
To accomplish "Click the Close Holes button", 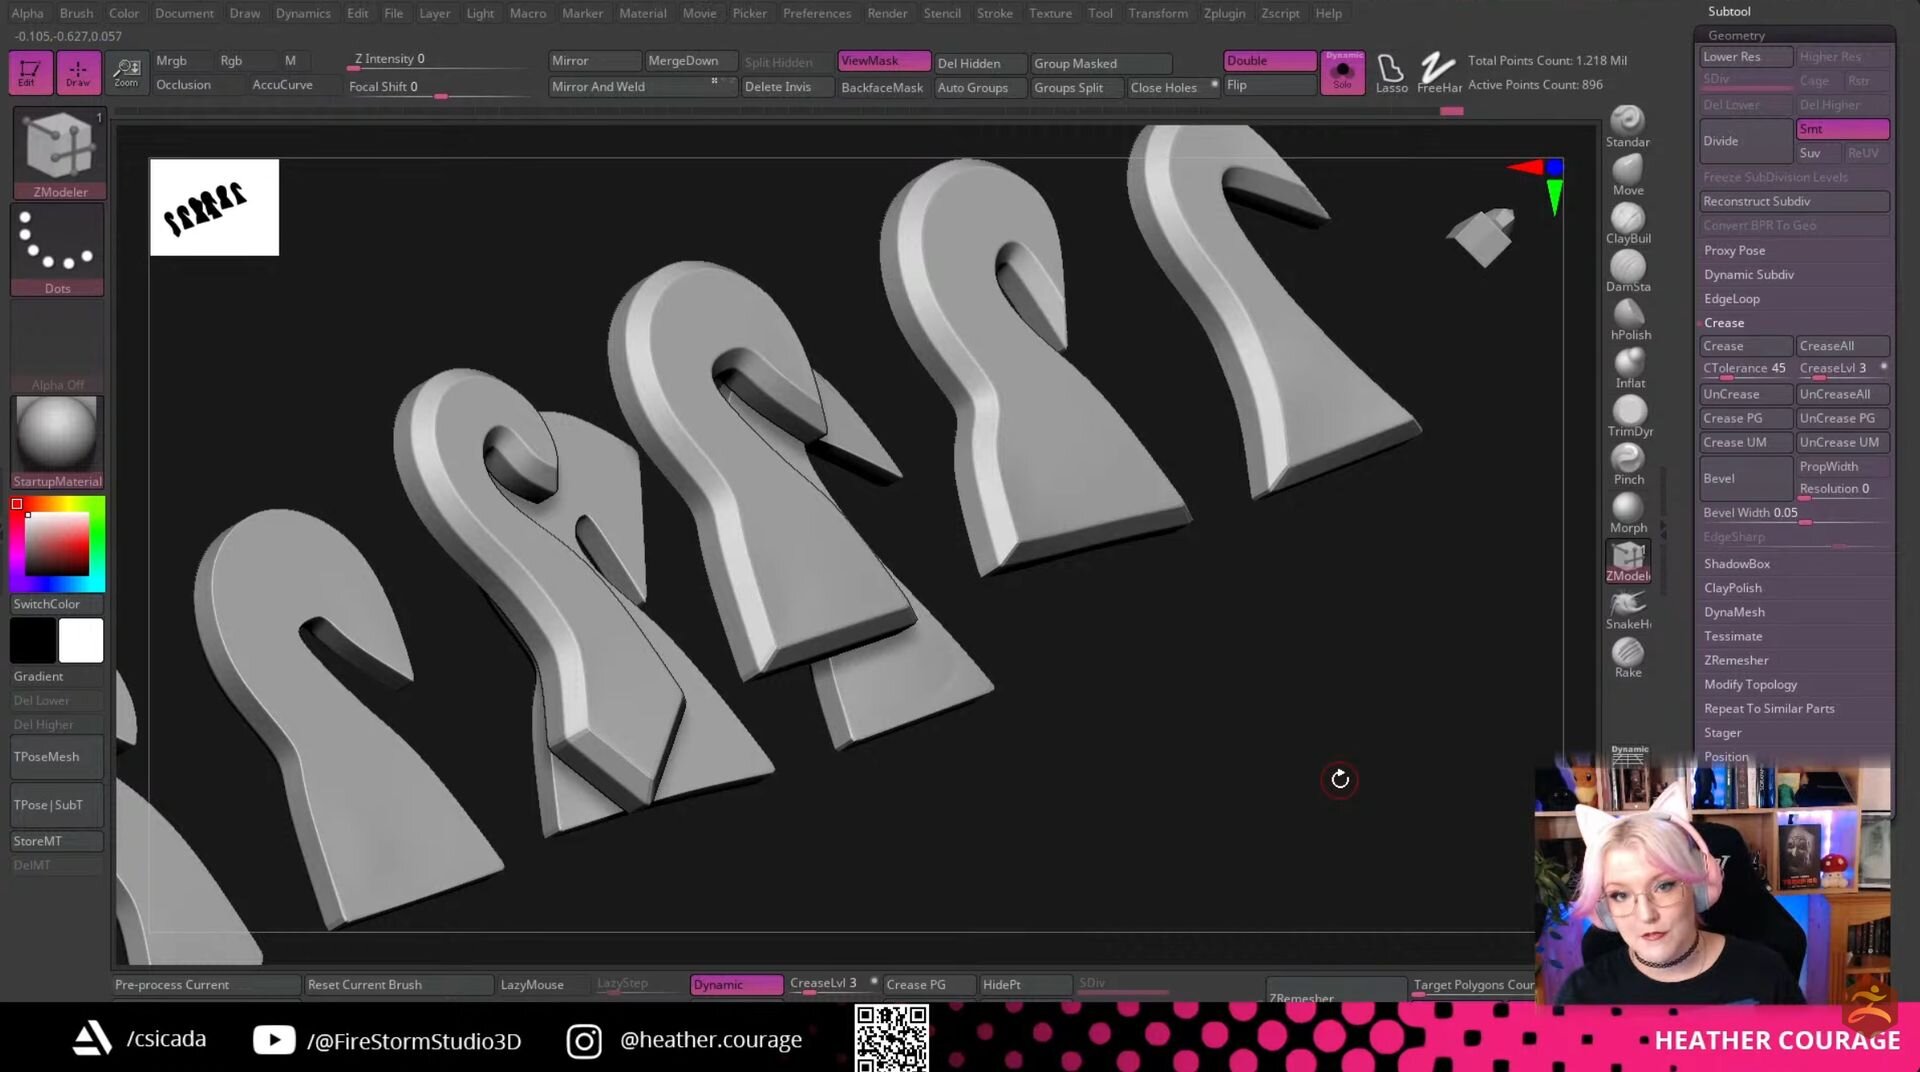I will coord(1173,88).
